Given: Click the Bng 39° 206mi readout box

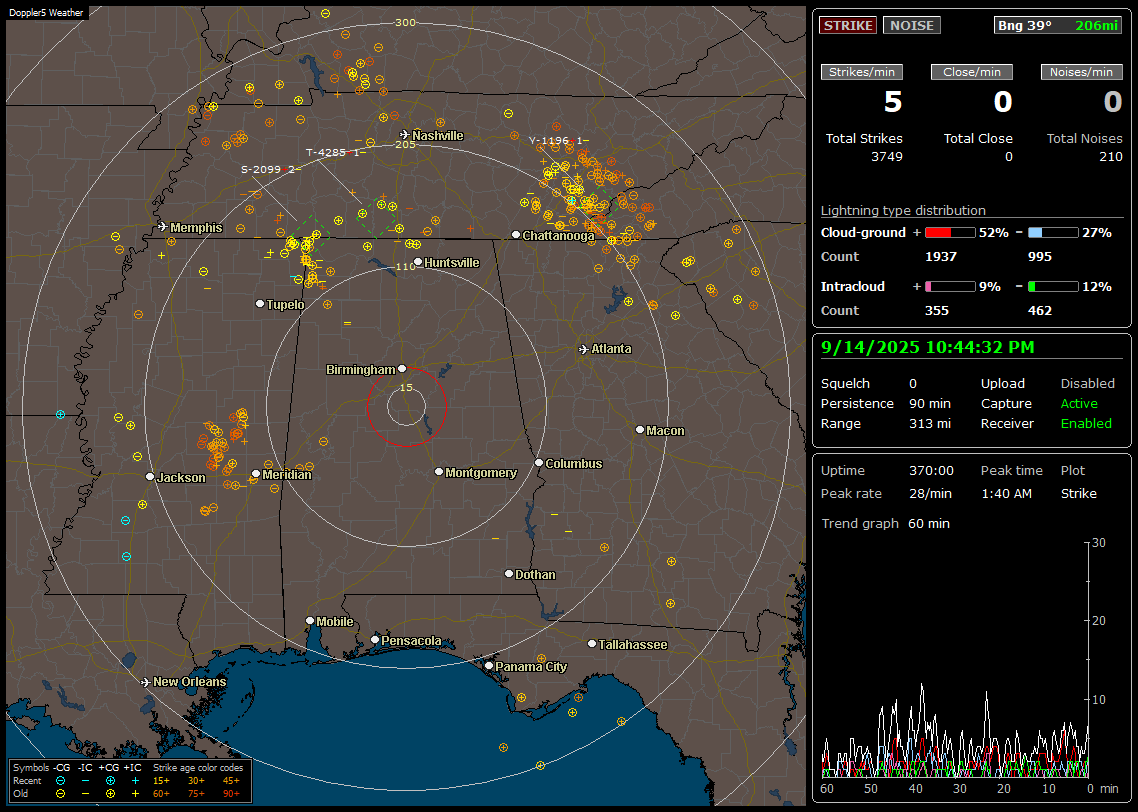Looking at the screenshot, I should 1057,25.
